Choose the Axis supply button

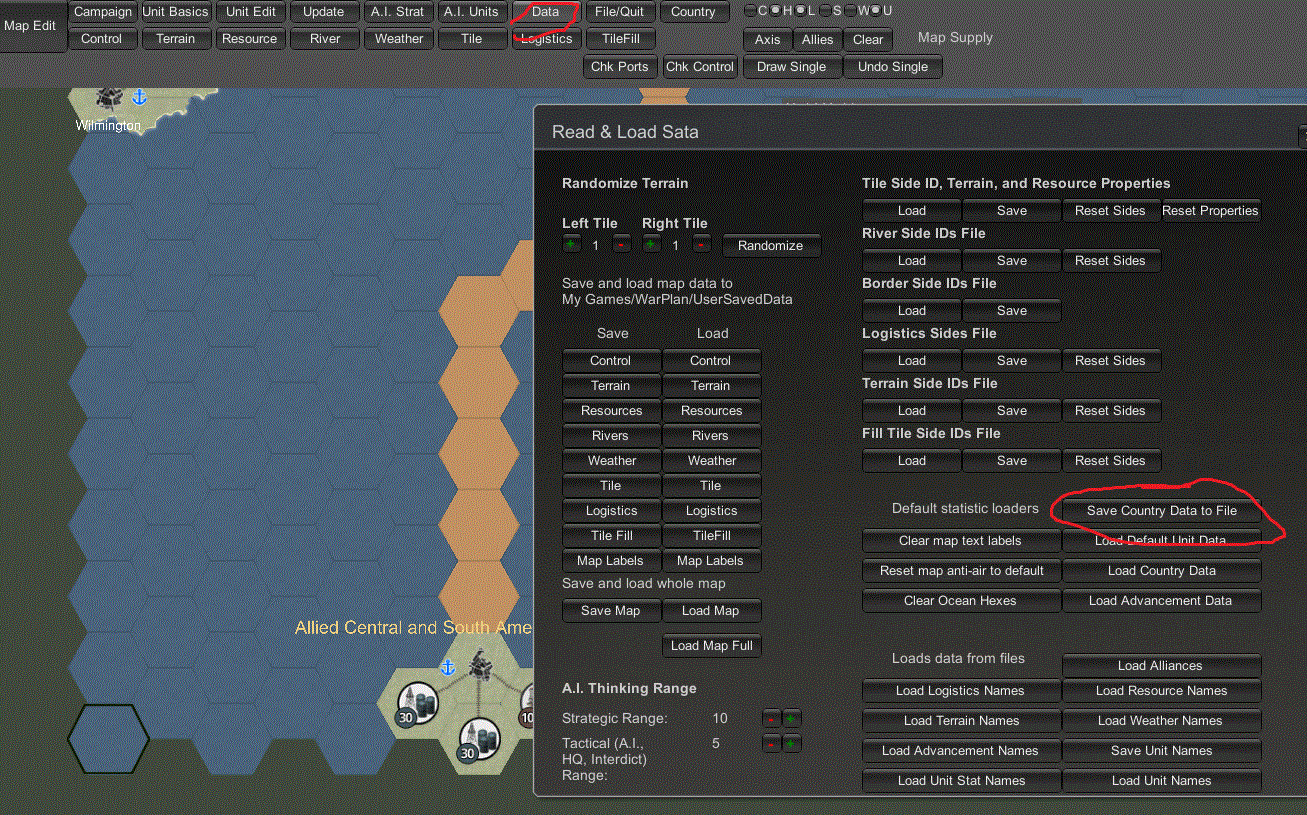(768, 40)
